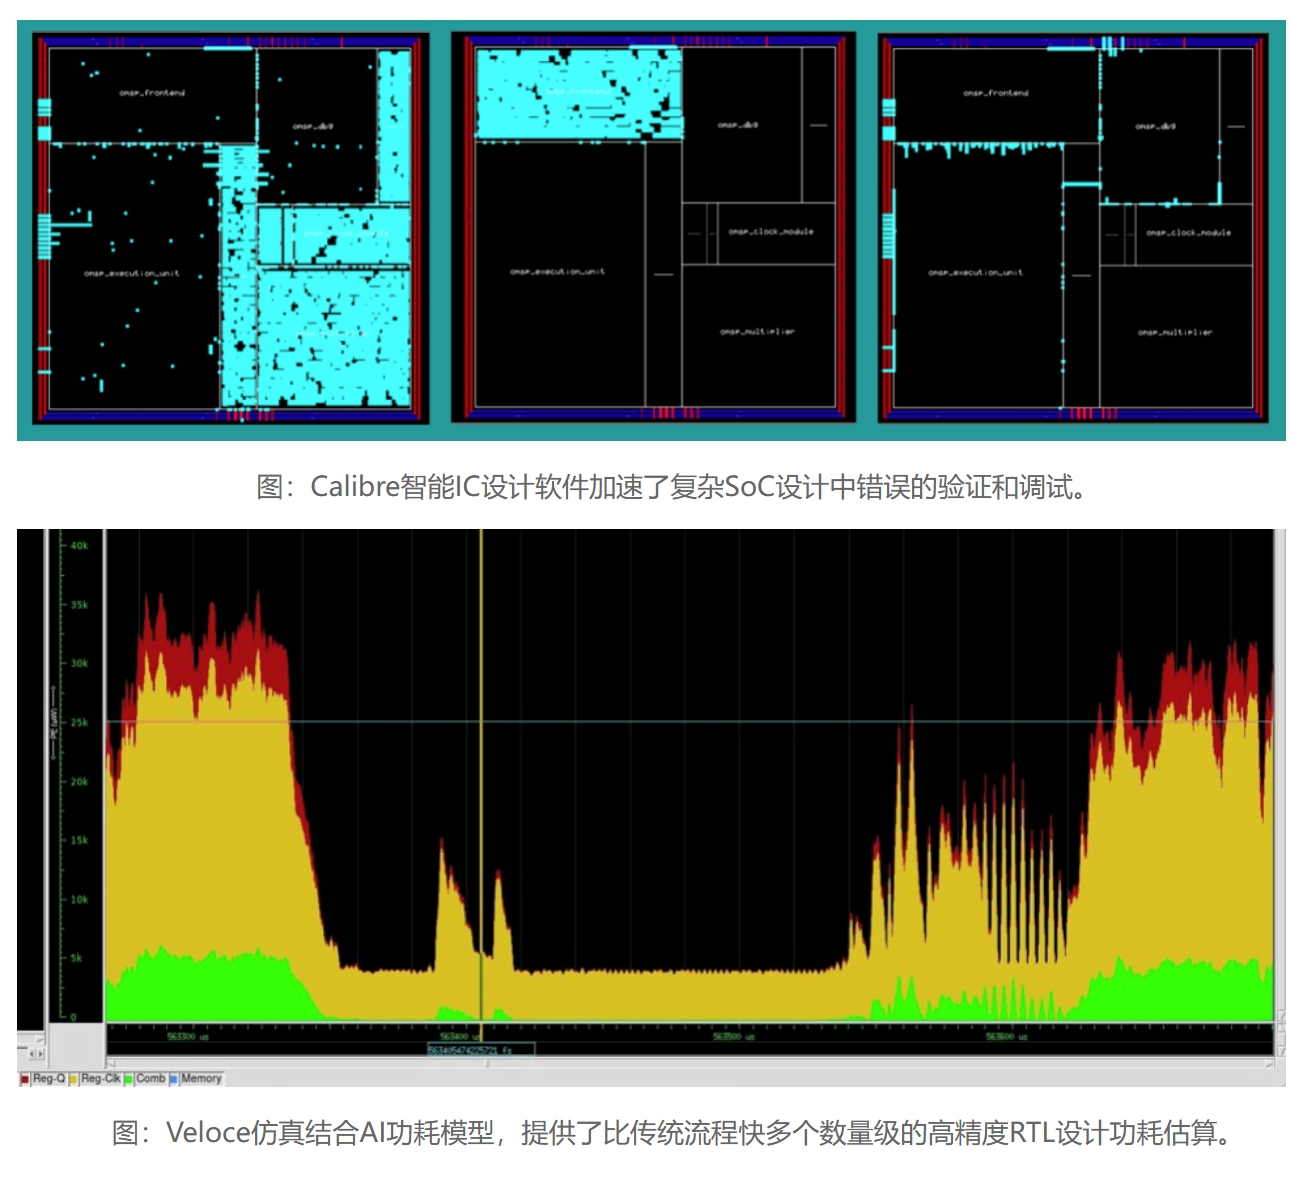This screenshot has height=1177, width=1293.
Task: Select the Reg-Q legend label
Action: (49, 1079)
